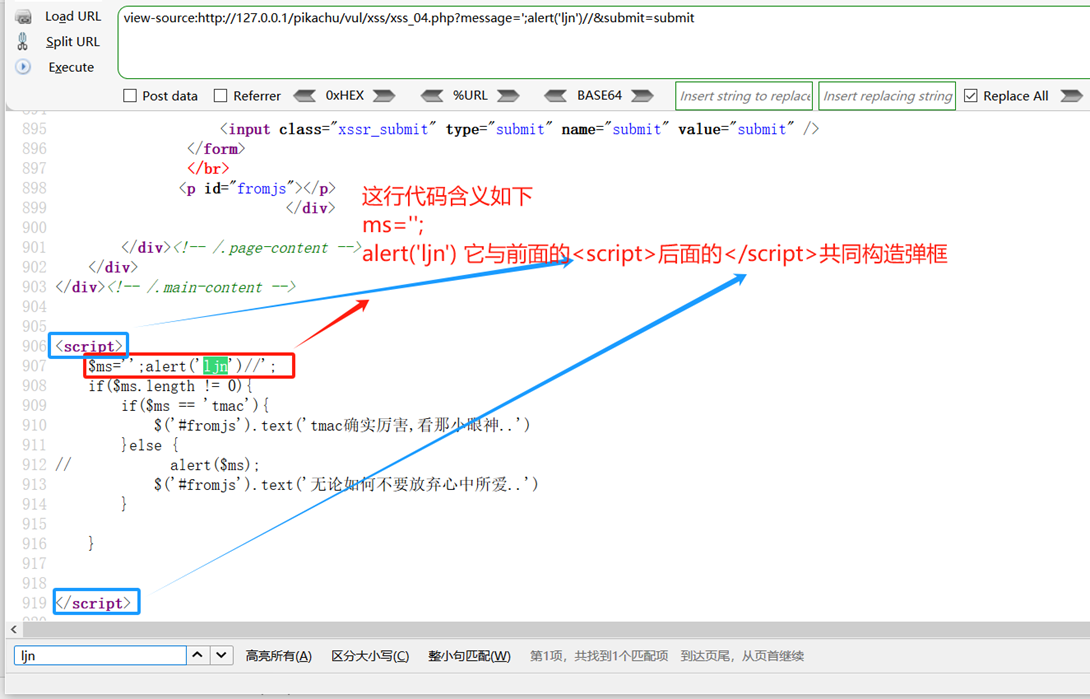Viewport: 1090px width, 699px height.
Task: Click the Split URL button label
Action: click(72, 42)
